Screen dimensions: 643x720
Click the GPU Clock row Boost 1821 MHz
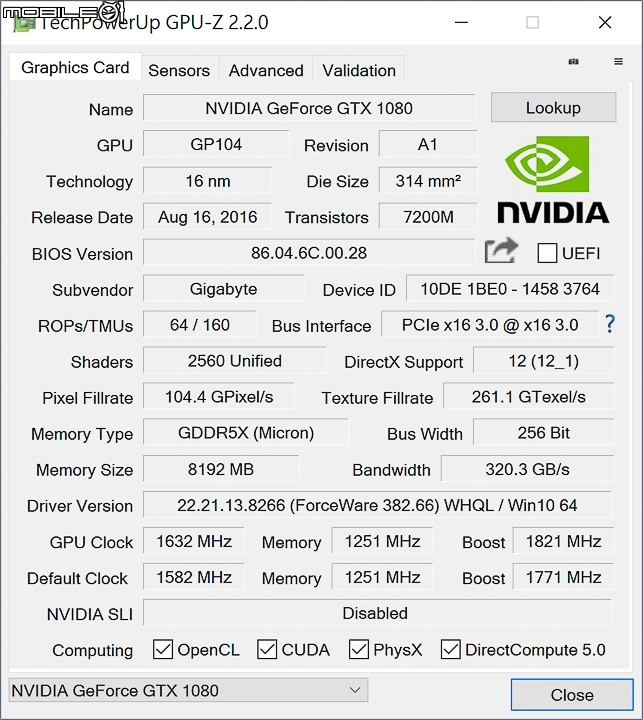tap(564, 541)
